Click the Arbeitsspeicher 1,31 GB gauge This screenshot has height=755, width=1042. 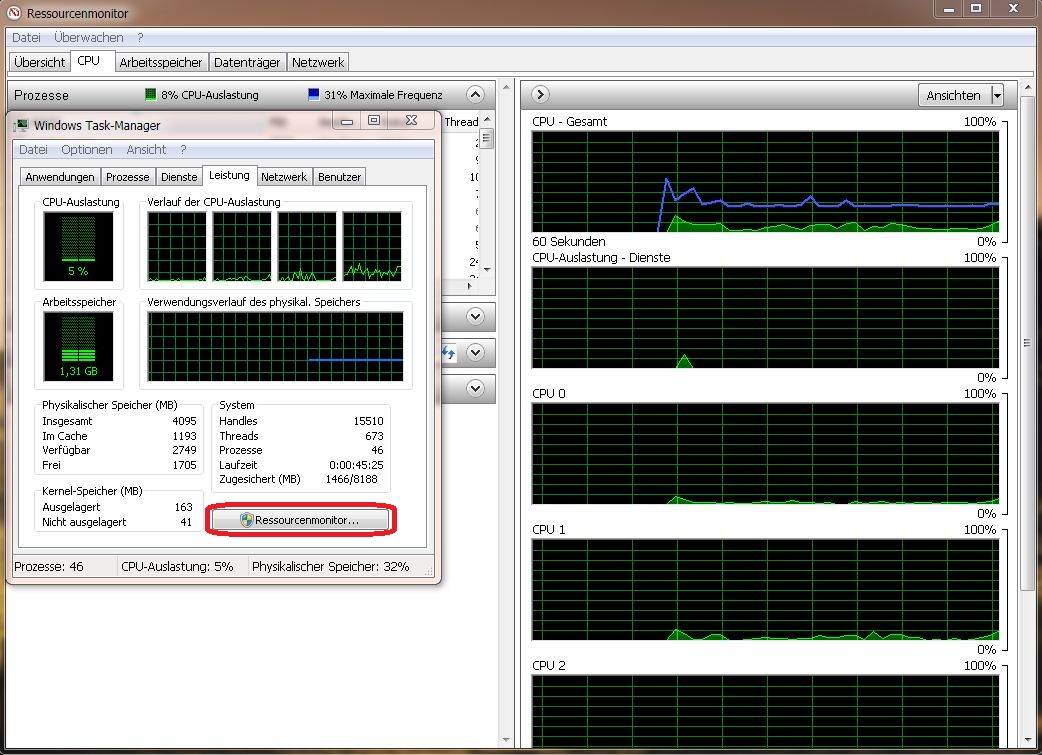click(78, 346)
